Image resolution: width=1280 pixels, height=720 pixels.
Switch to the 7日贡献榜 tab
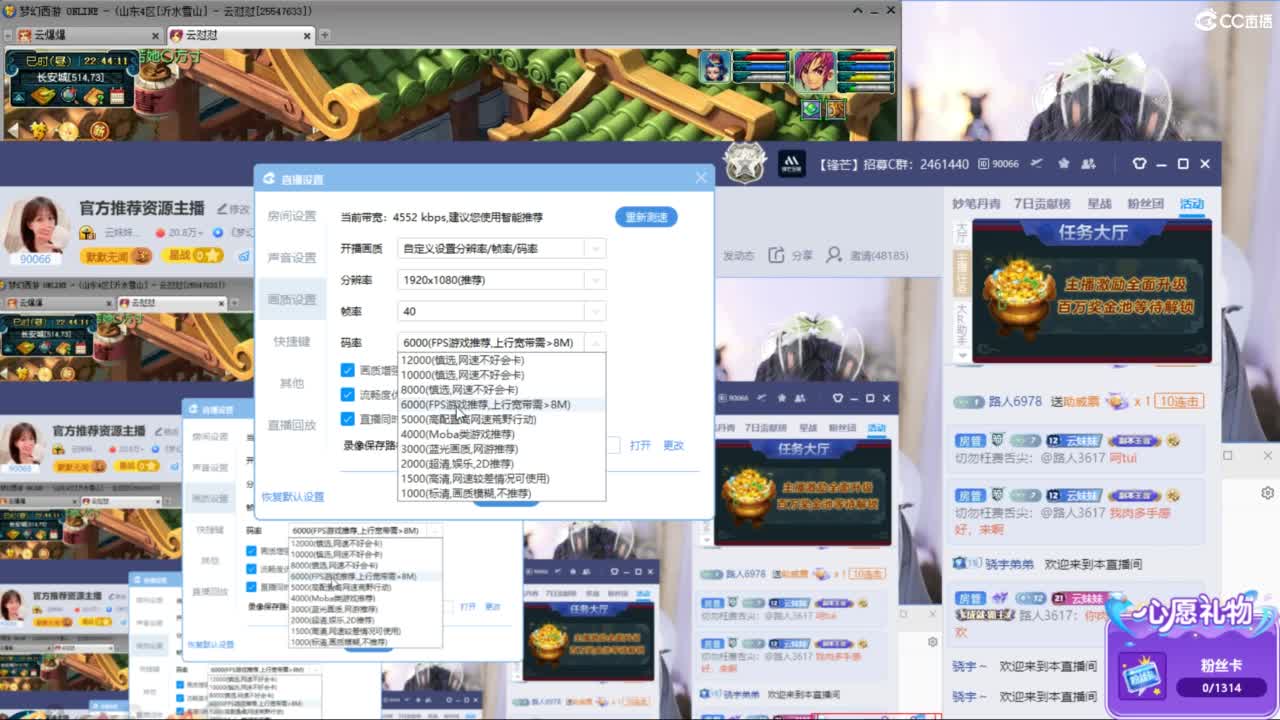pyautogui.click(x=1042, y=204)
